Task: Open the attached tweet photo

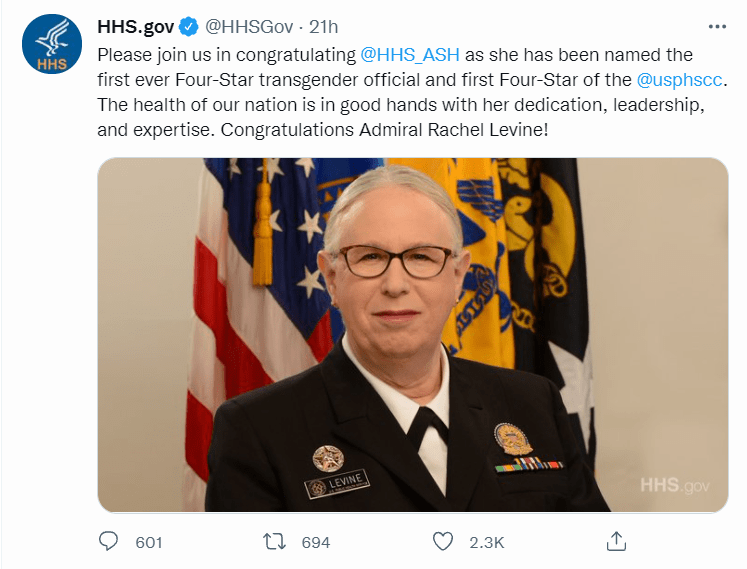Action: 413,335
